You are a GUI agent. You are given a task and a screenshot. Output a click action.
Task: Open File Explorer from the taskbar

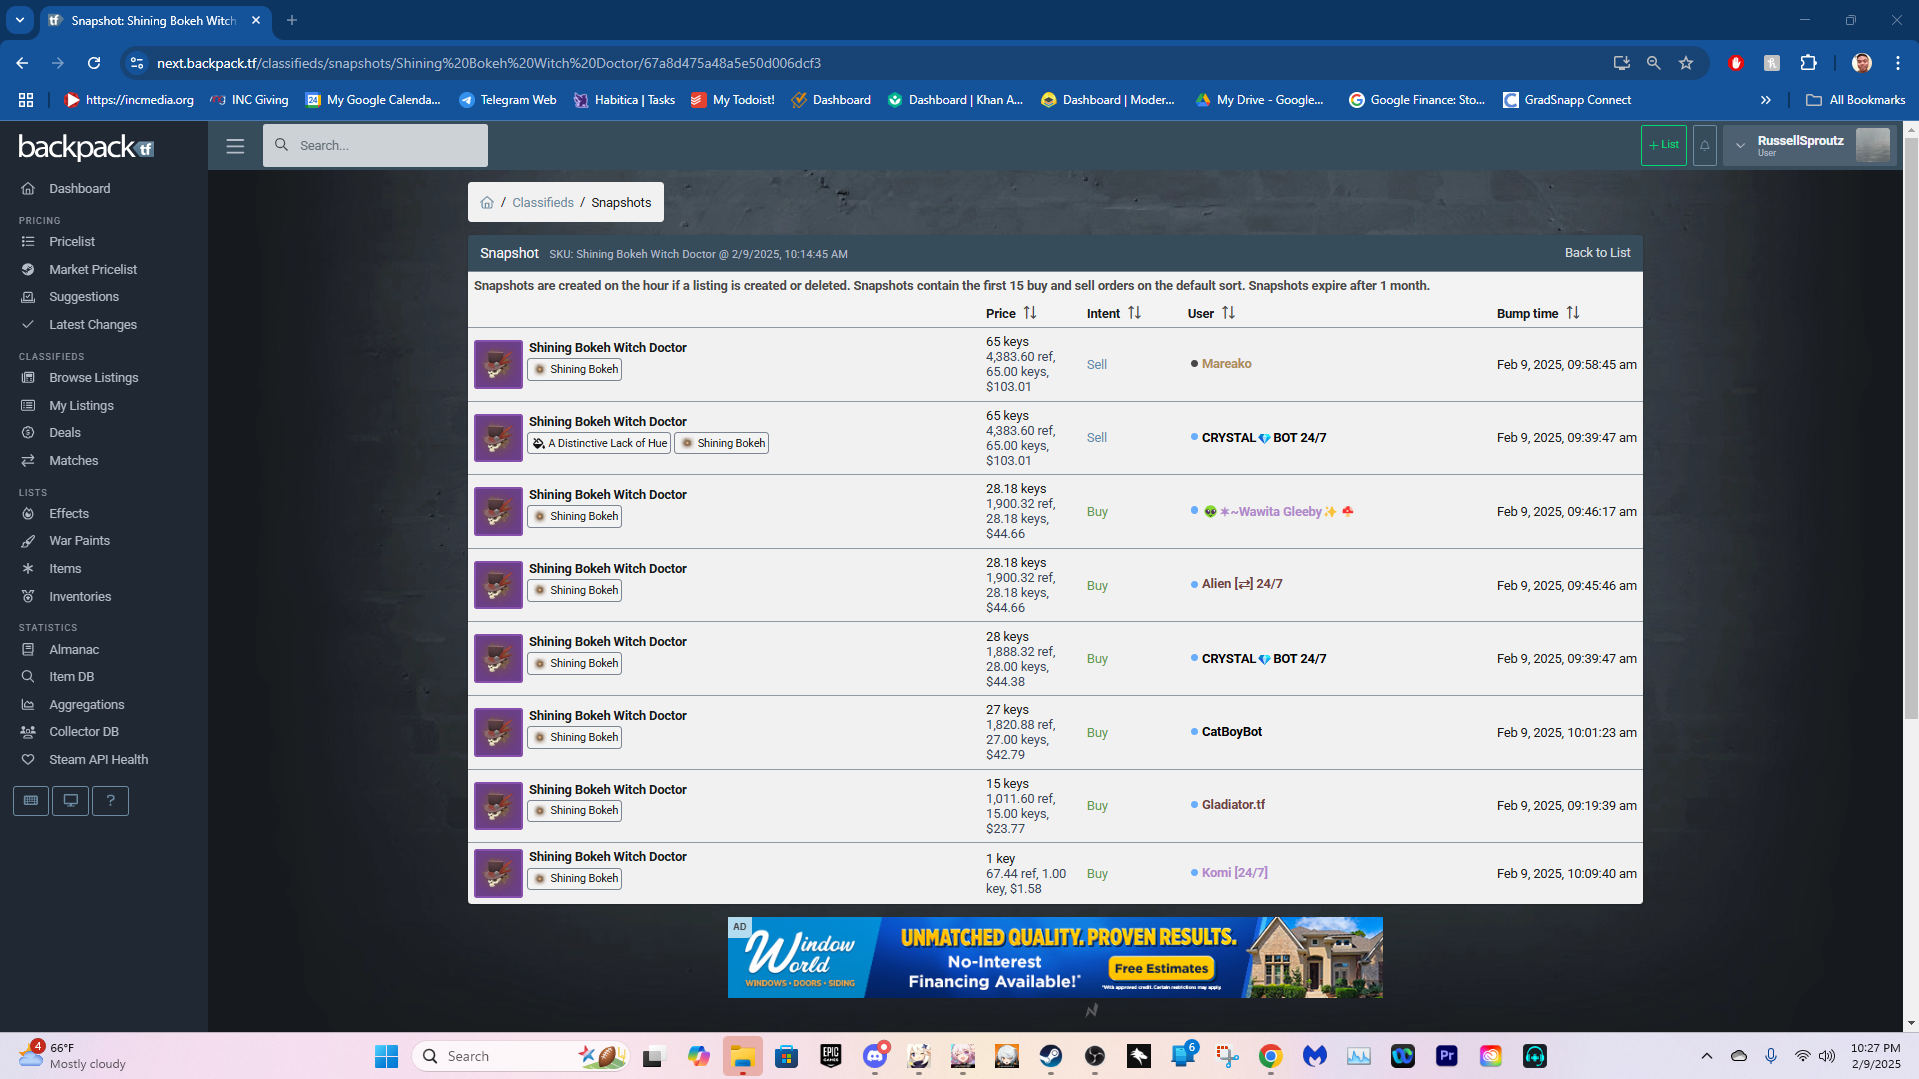click(743, 1056)
